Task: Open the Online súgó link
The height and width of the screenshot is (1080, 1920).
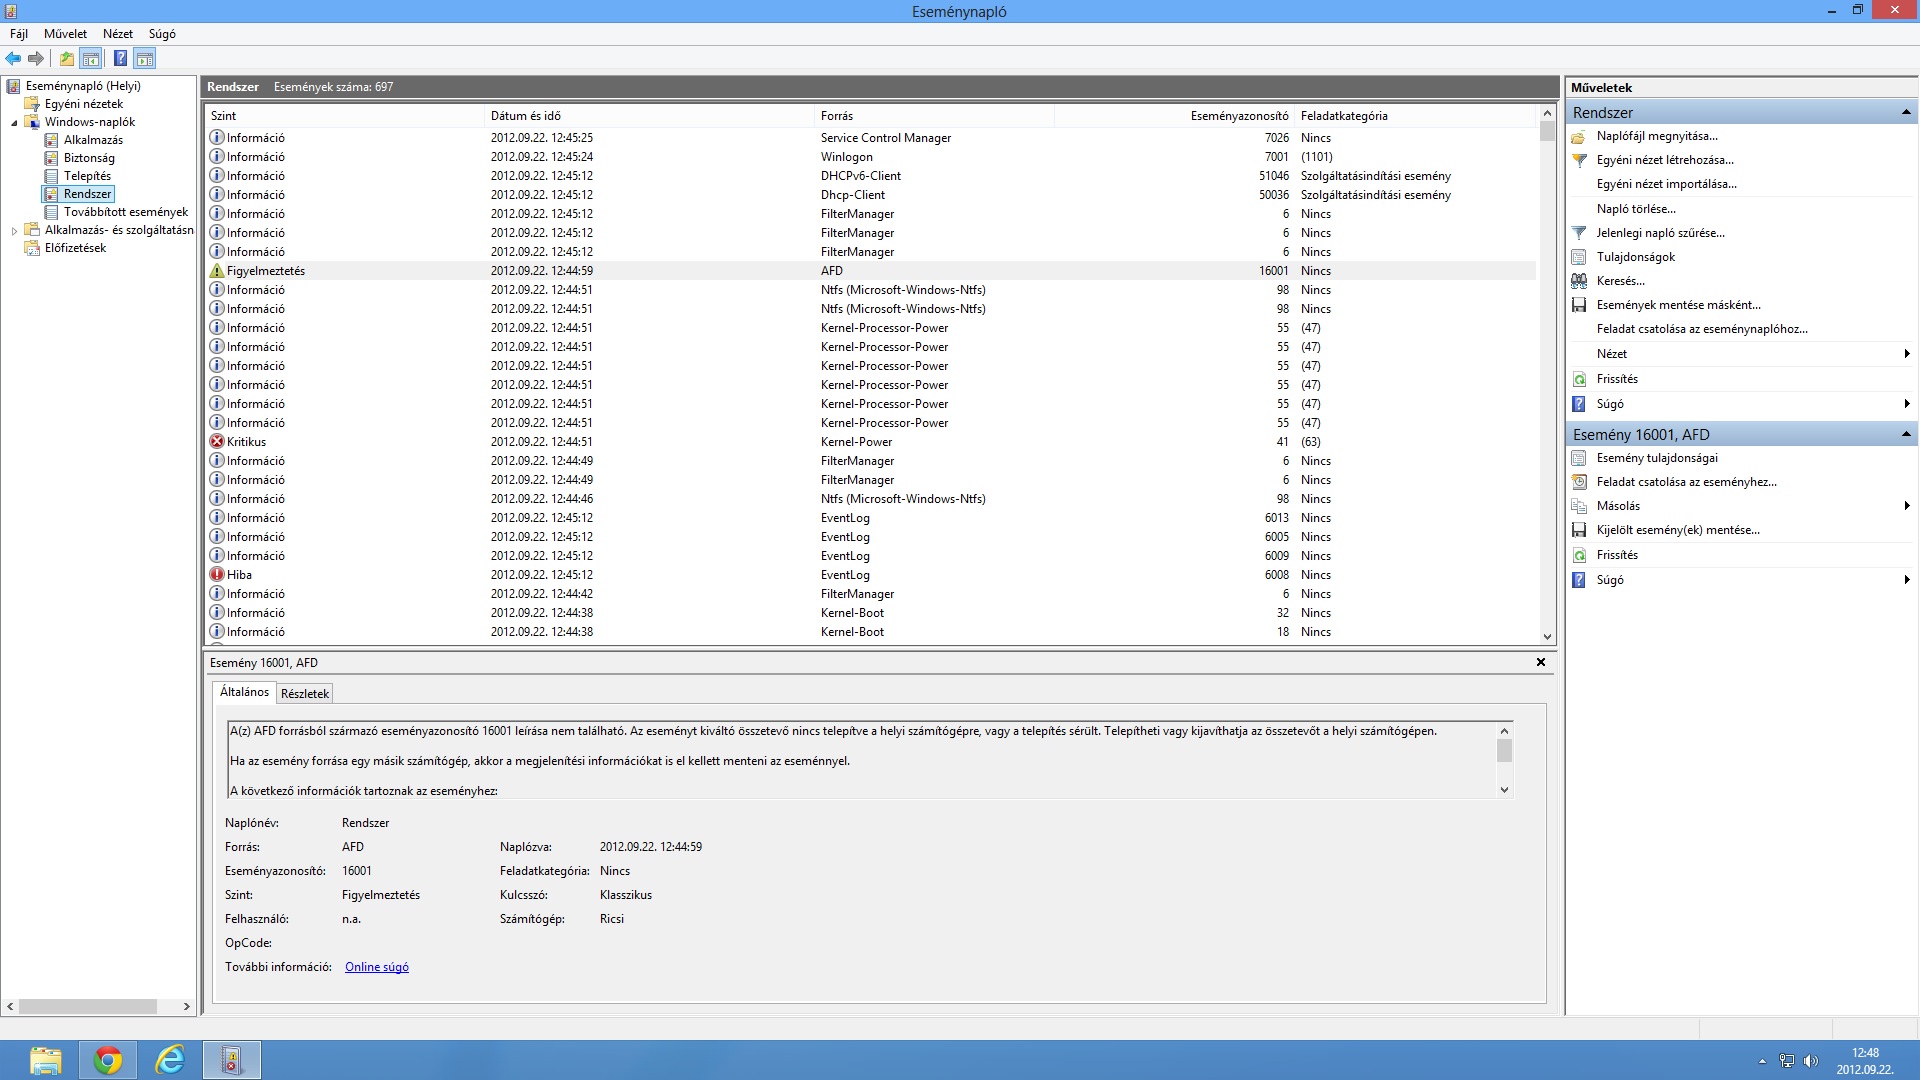Action: tap(376, 967)
